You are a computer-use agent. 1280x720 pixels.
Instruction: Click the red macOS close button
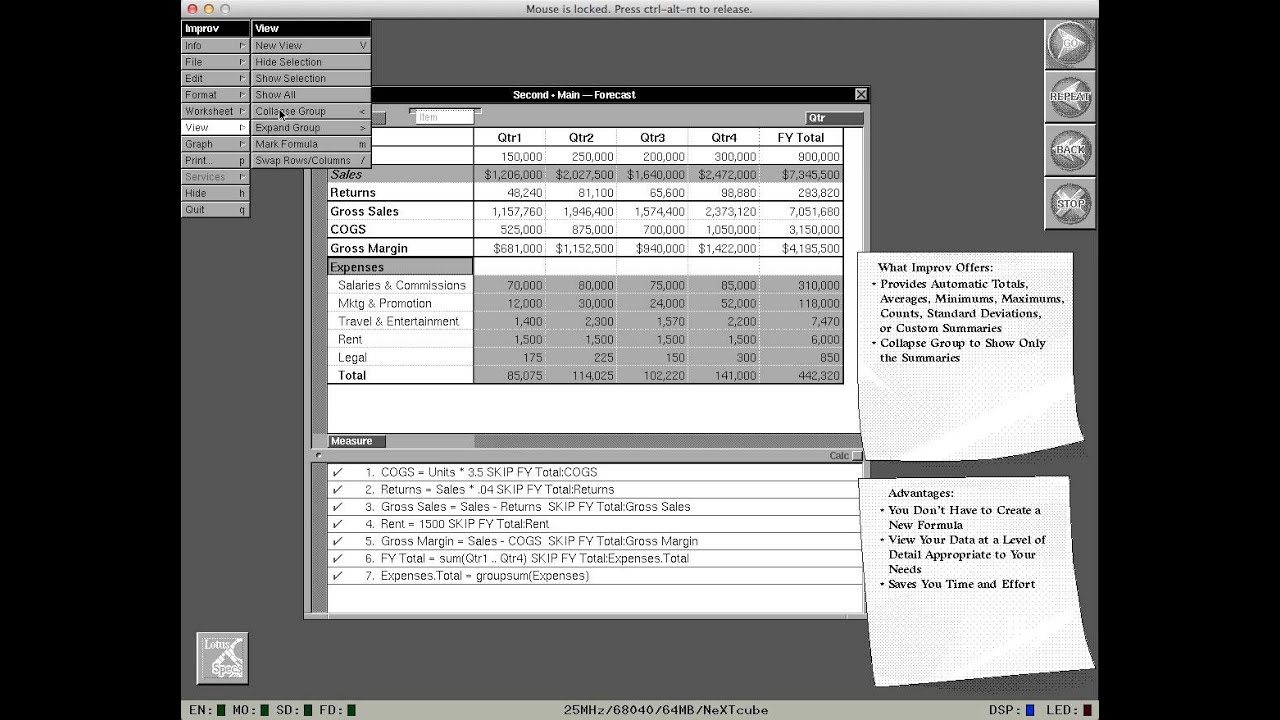coord(192,9)
